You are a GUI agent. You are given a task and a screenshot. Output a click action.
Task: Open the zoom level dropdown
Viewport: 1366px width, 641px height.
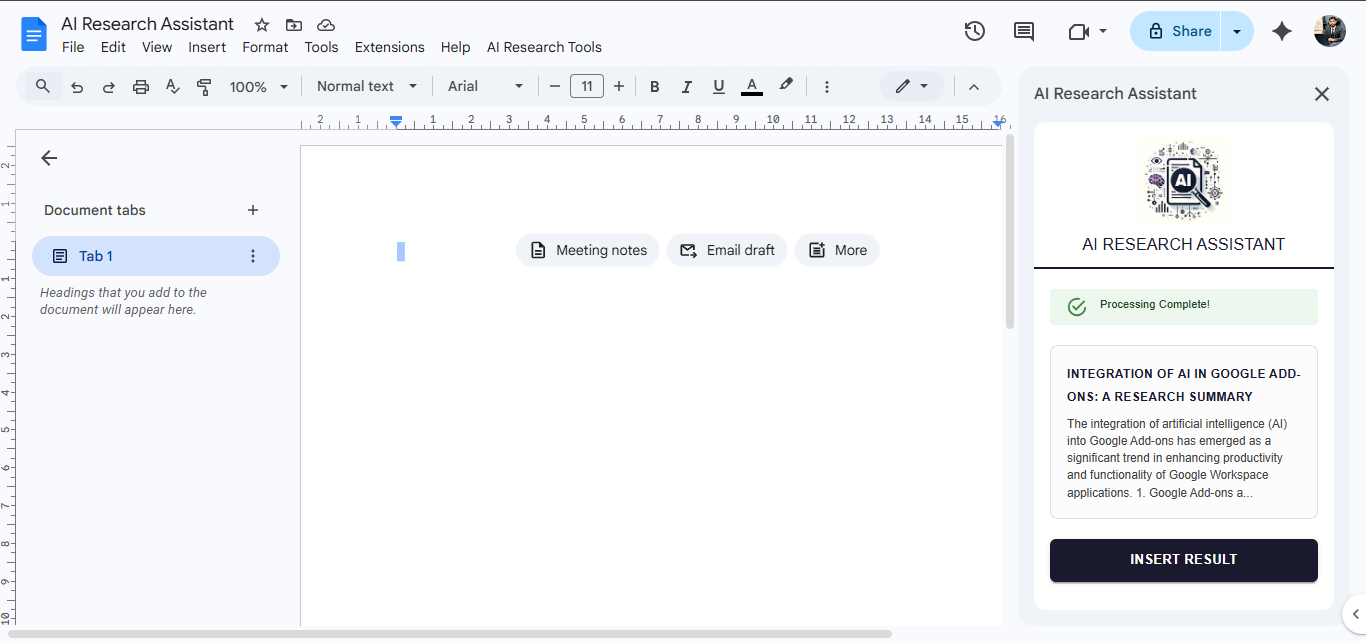257,86
